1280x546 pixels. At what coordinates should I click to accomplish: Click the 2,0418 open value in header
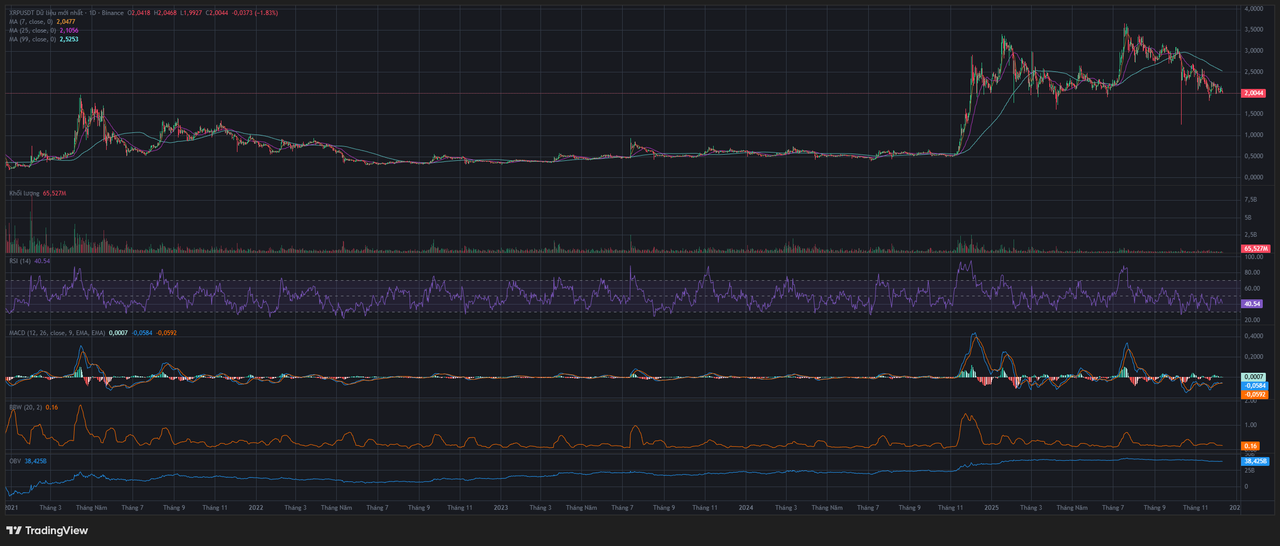click(x=141, y=12)
